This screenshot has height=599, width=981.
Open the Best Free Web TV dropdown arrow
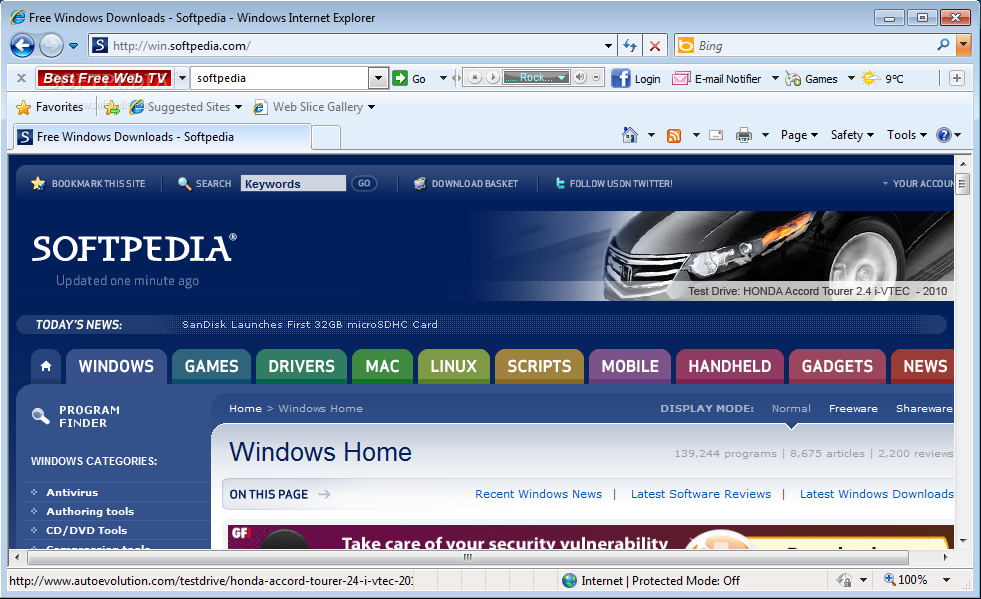(x=182, y=78)
